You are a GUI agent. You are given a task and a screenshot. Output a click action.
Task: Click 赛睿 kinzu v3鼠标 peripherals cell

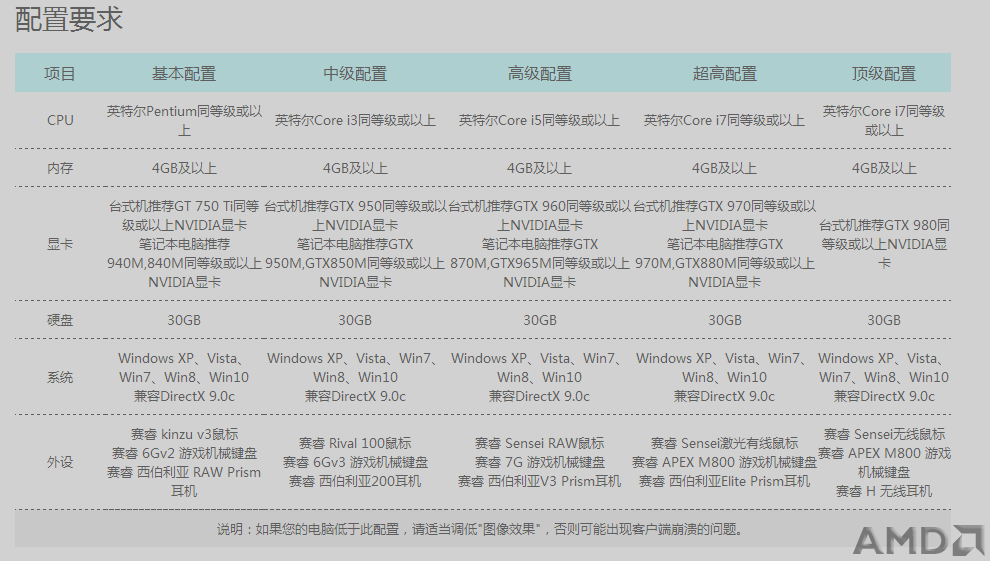click(184, 463)
